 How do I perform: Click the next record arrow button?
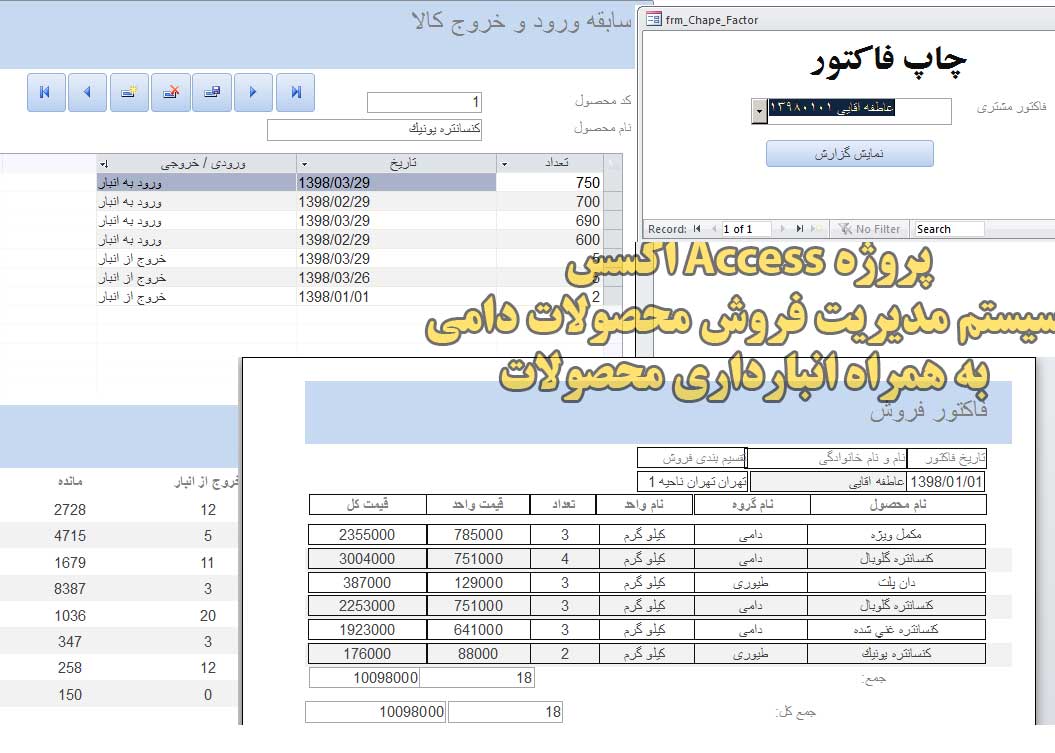click(x=254, y=92)
